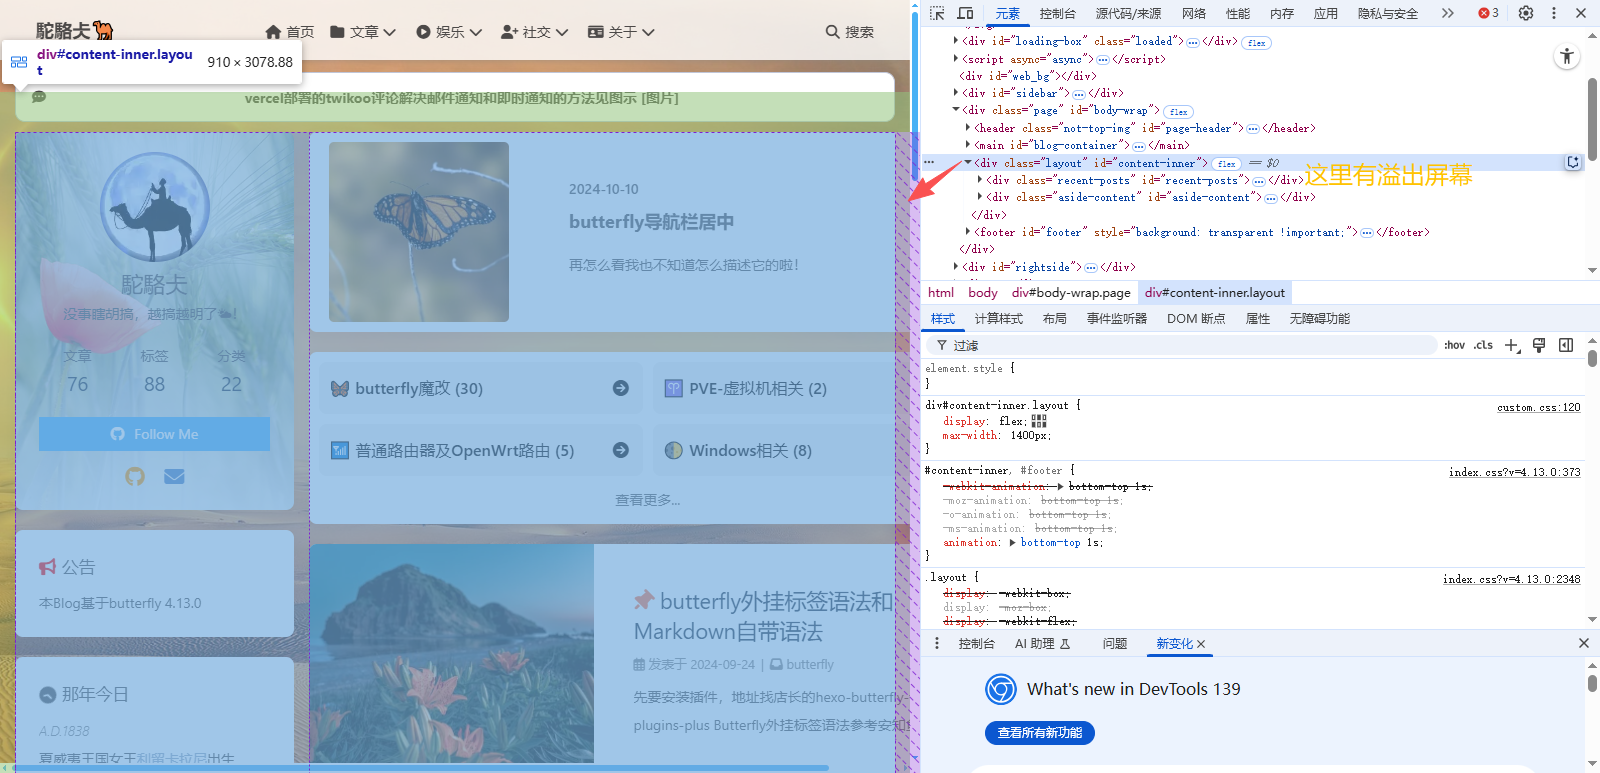Click the email envelope icon in profile card
The height and width of the screenshot is (773, 1600).
tap(174, 476)
